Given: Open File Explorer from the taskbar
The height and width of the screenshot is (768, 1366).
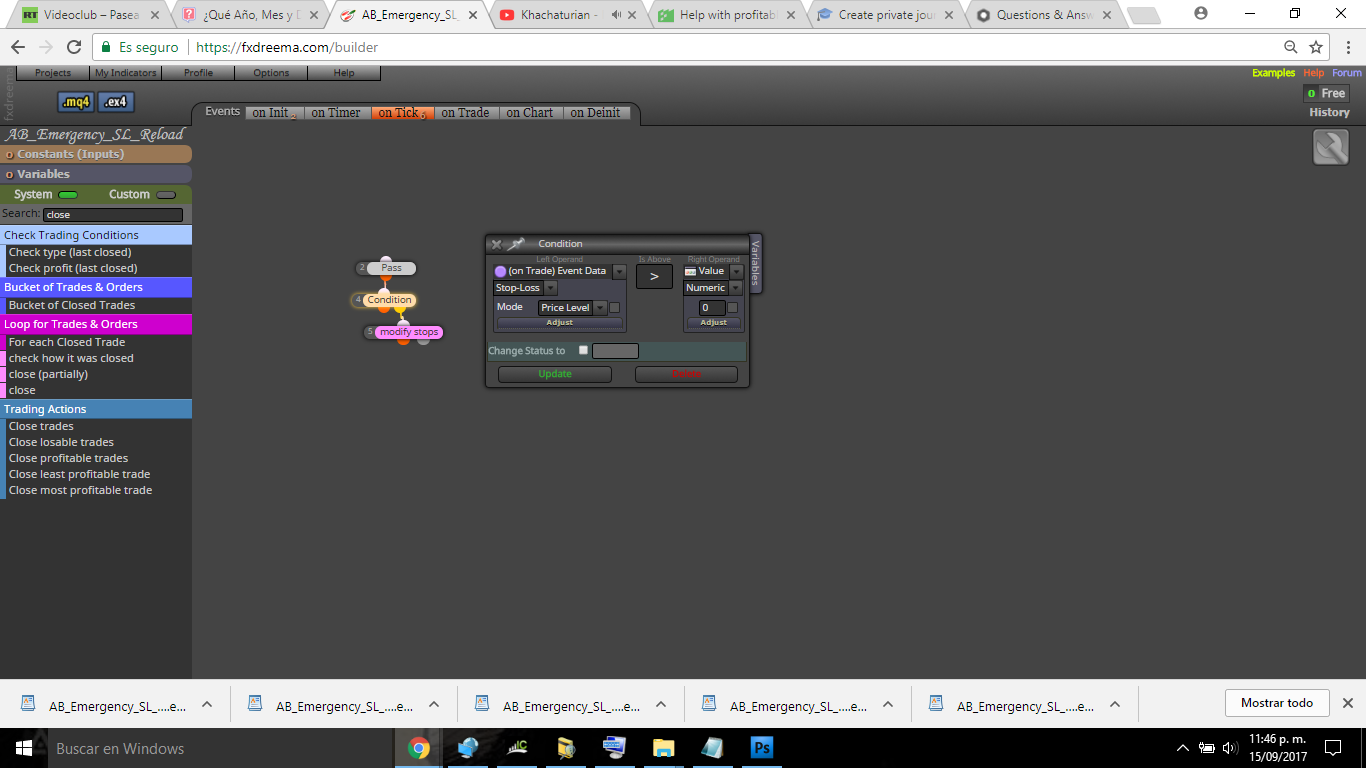Looking at the screenshot, I should (x=663, y=748).
